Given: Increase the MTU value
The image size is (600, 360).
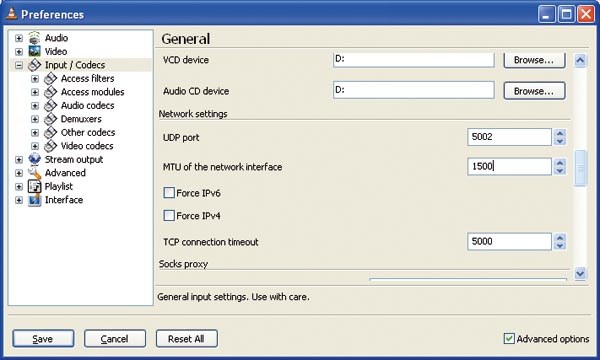Looking at the screenshot, I should point(560,163).
